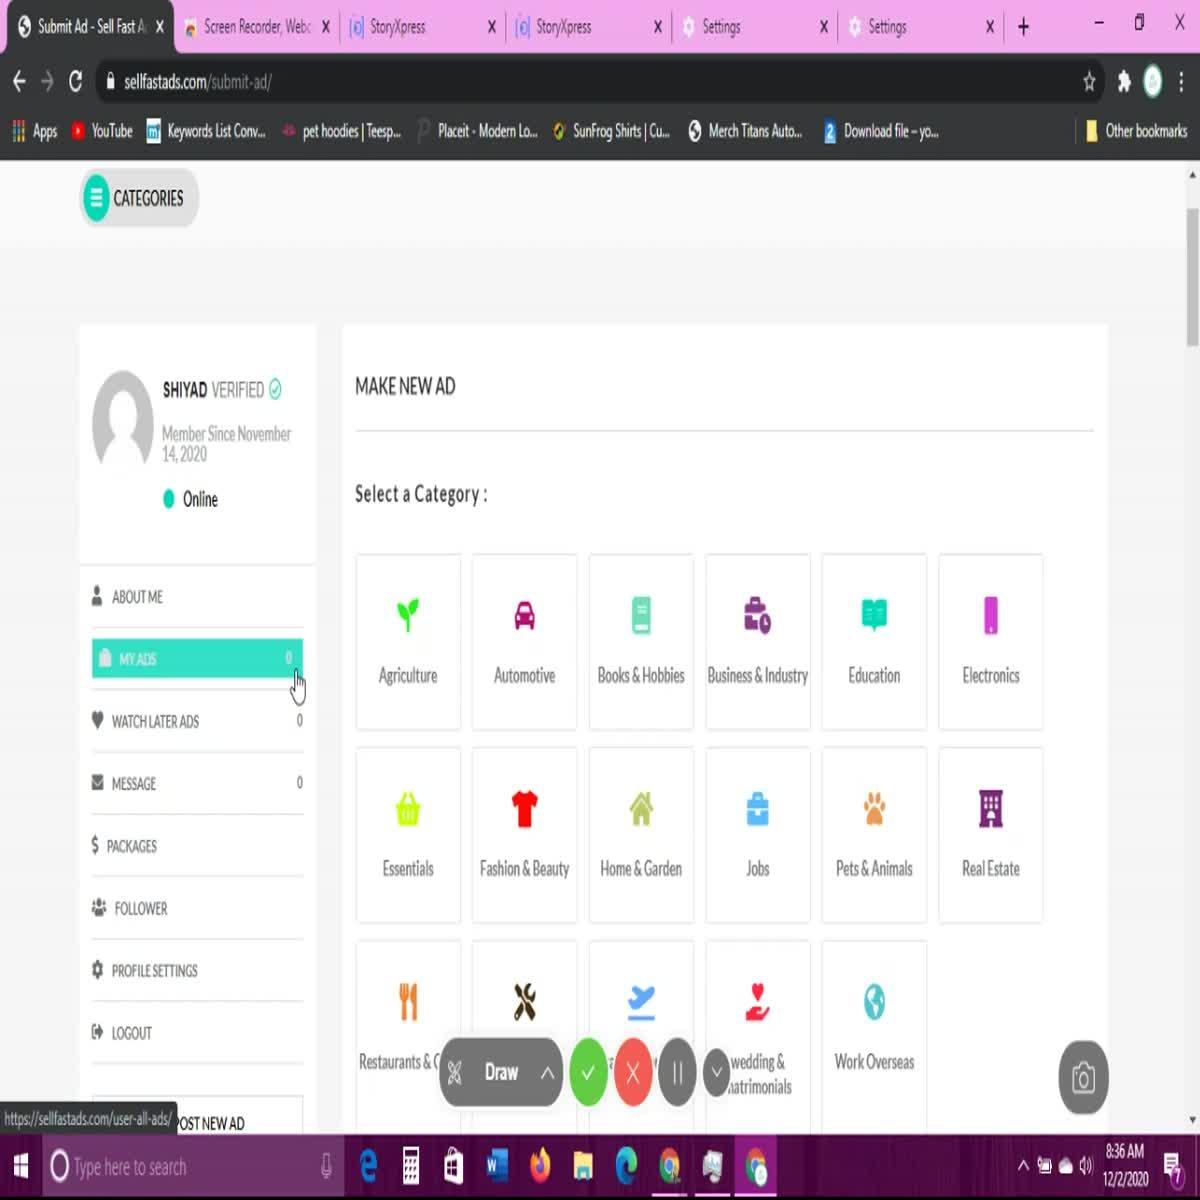Expand the Draw tools chevron
The image size is (1200, 1200).
[x=546, y=1072]
